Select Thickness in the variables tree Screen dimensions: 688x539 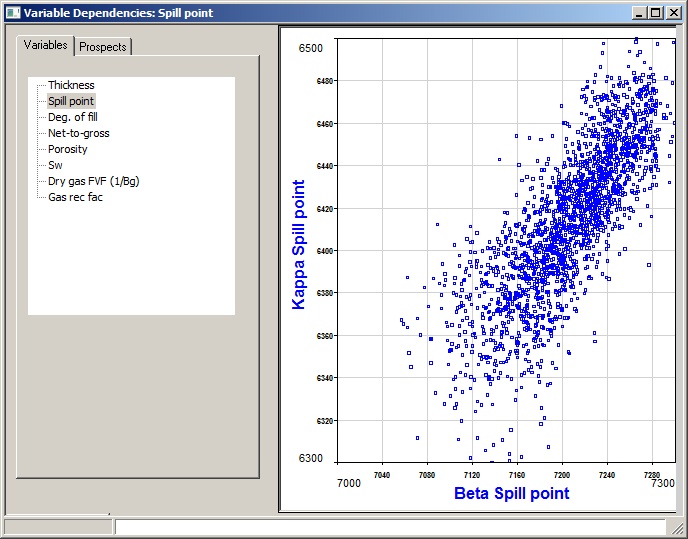(71, 85)
